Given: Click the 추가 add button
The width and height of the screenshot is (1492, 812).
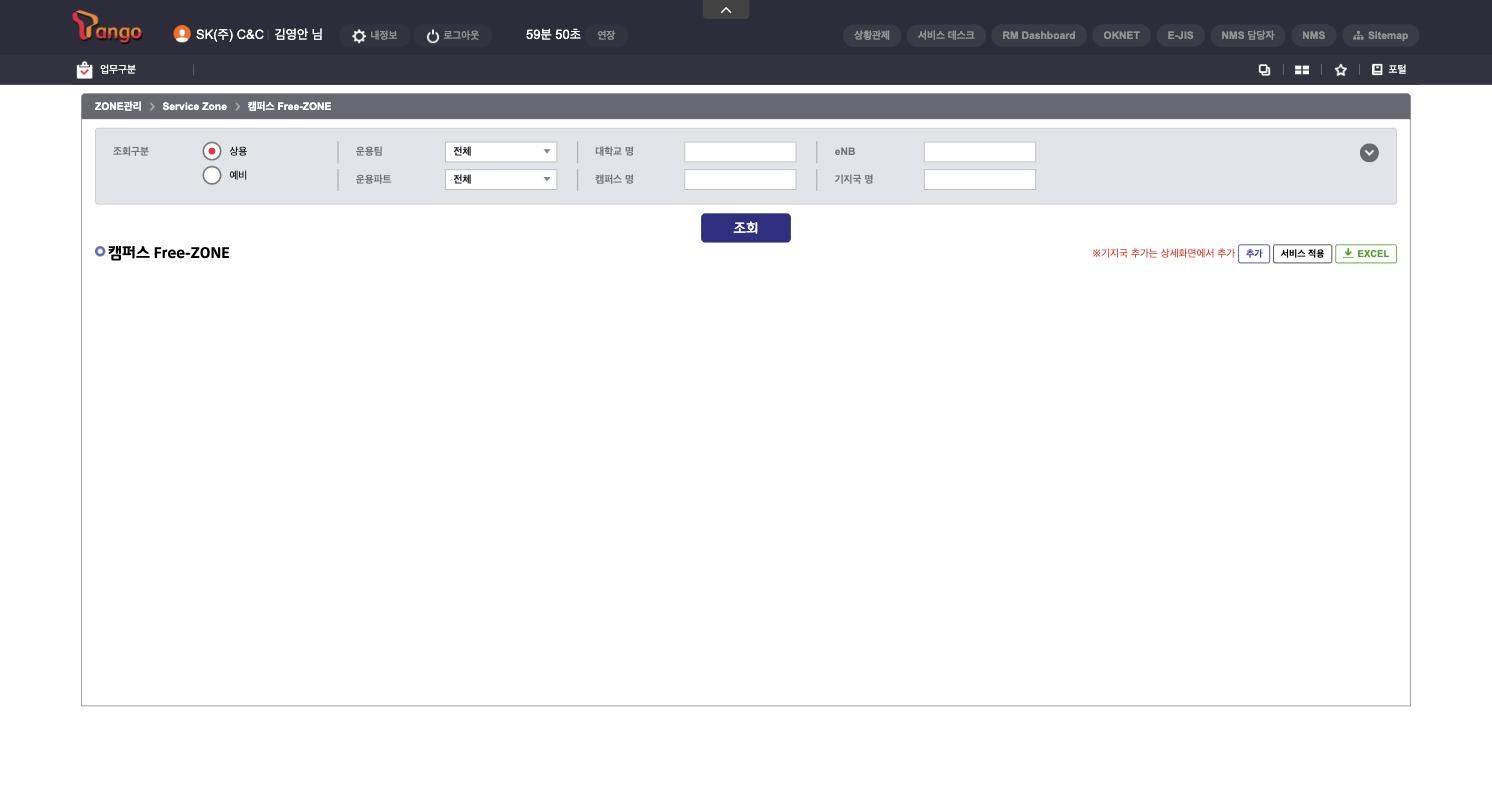Looking at the screenshot, I should pyautogui.click(x=1254, y=254).
